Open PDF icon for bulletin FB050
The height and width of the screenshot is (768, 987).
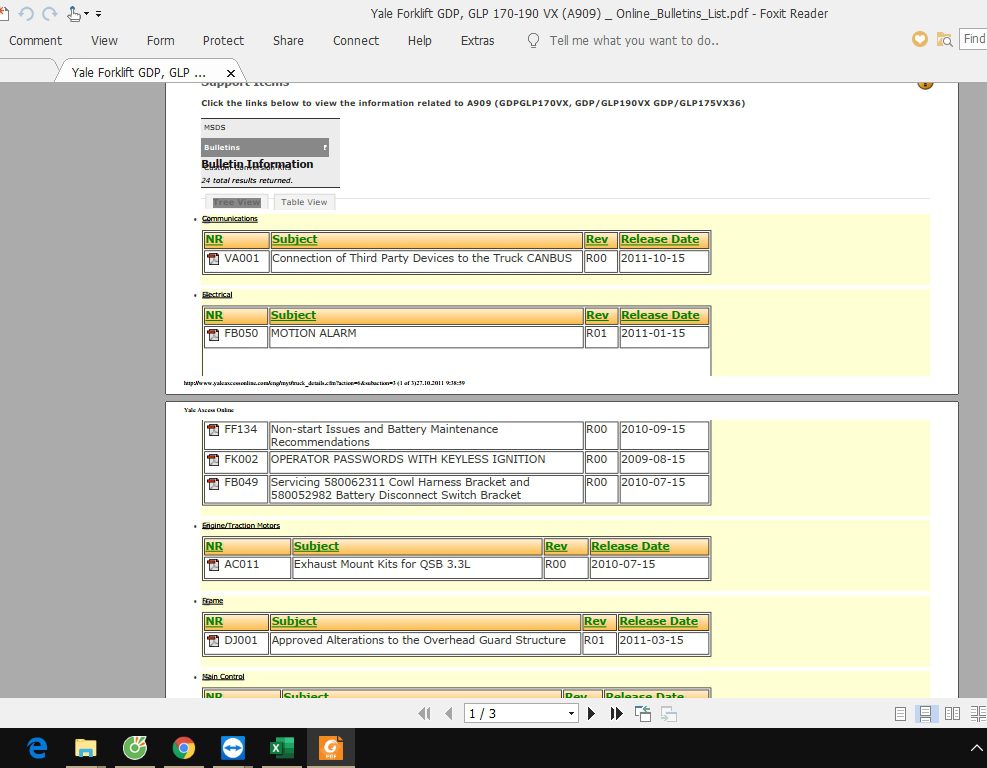click(213, 334)
